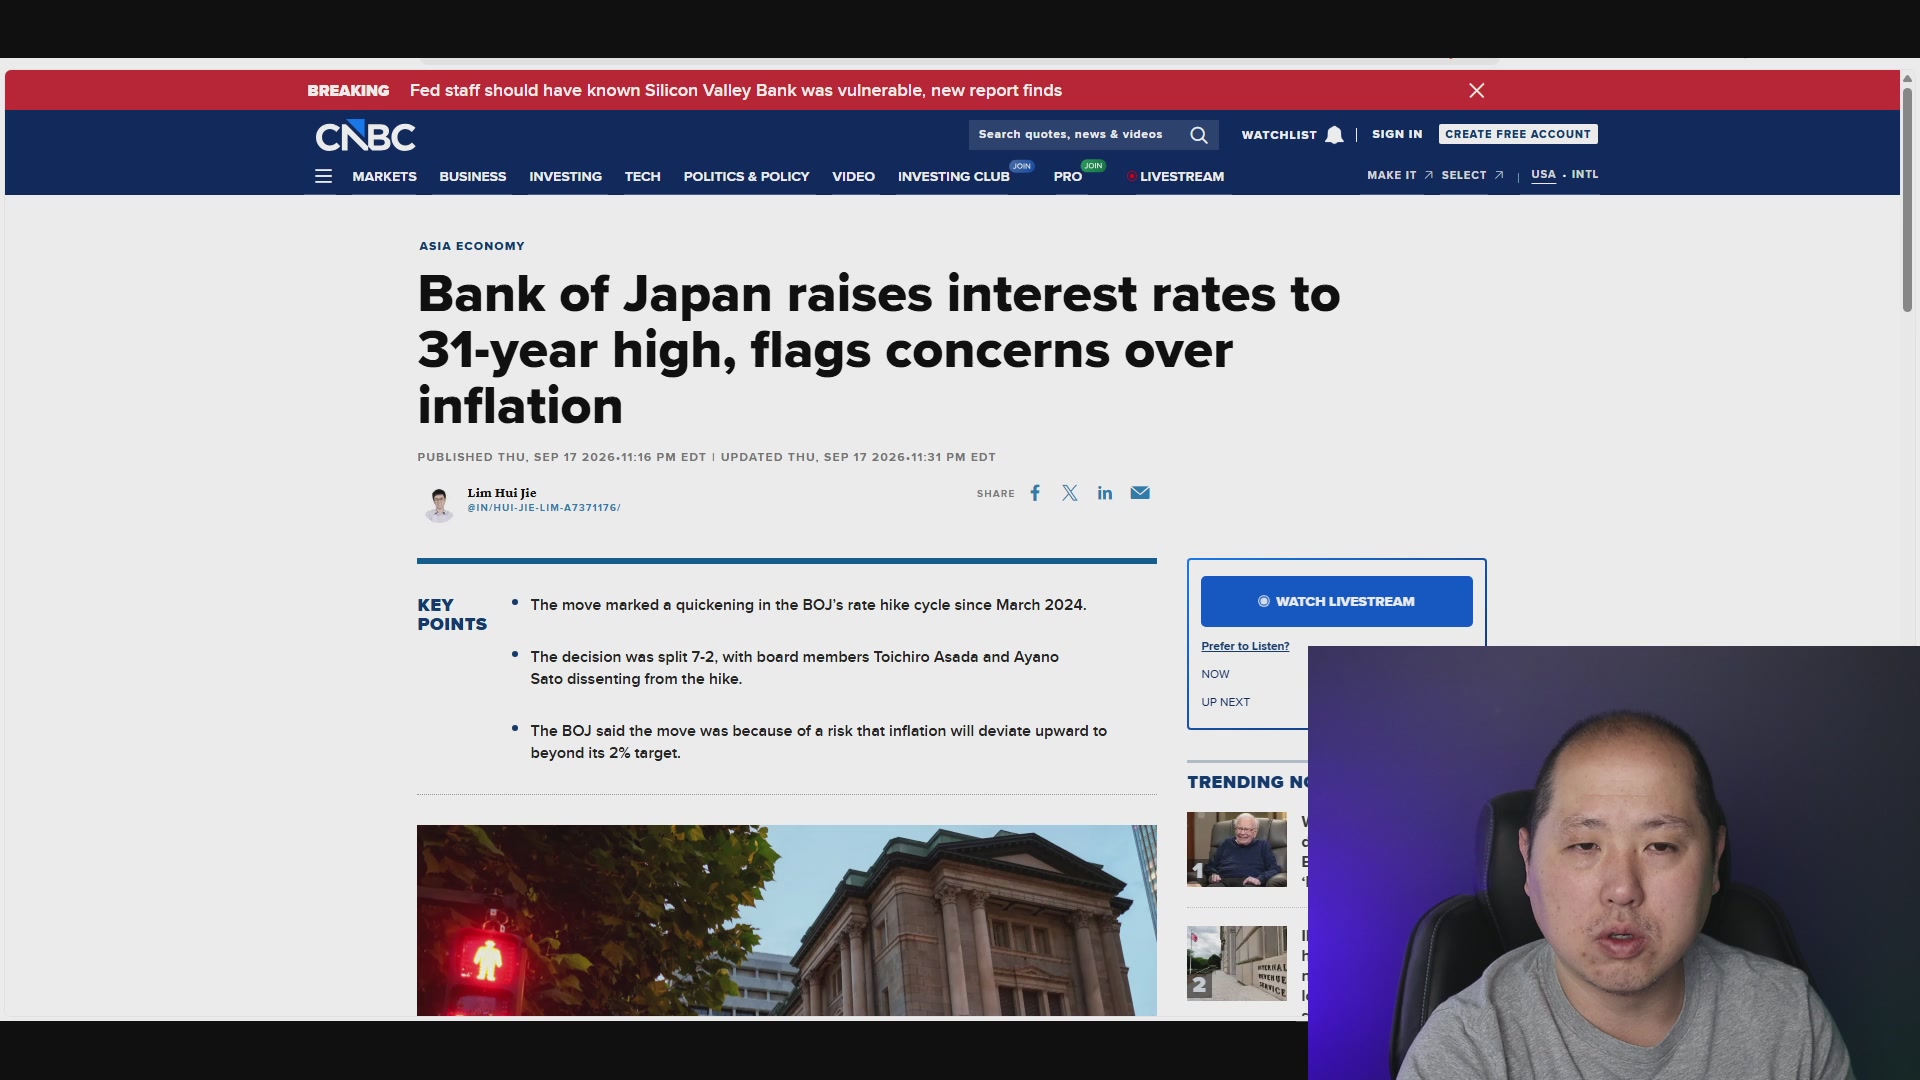Viewport: 1920px width, 1080px height.
Task: Switch to INTL edition
Action: click(x=1584, y=174)
